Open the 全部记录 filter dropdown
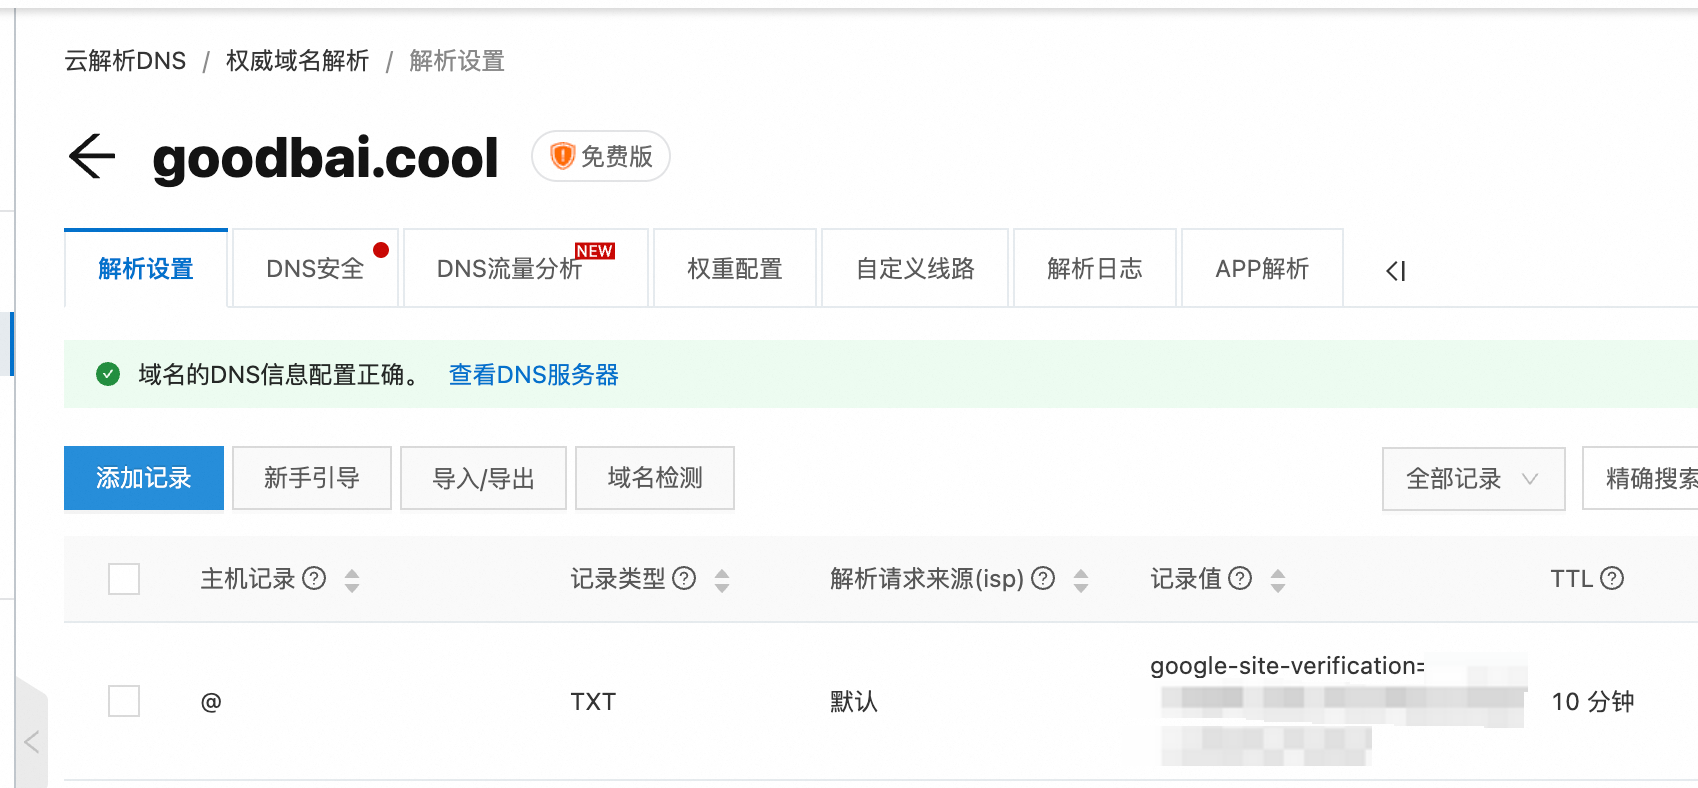Viewport: 1698px width, 788px height. [x=1472, y=479]
